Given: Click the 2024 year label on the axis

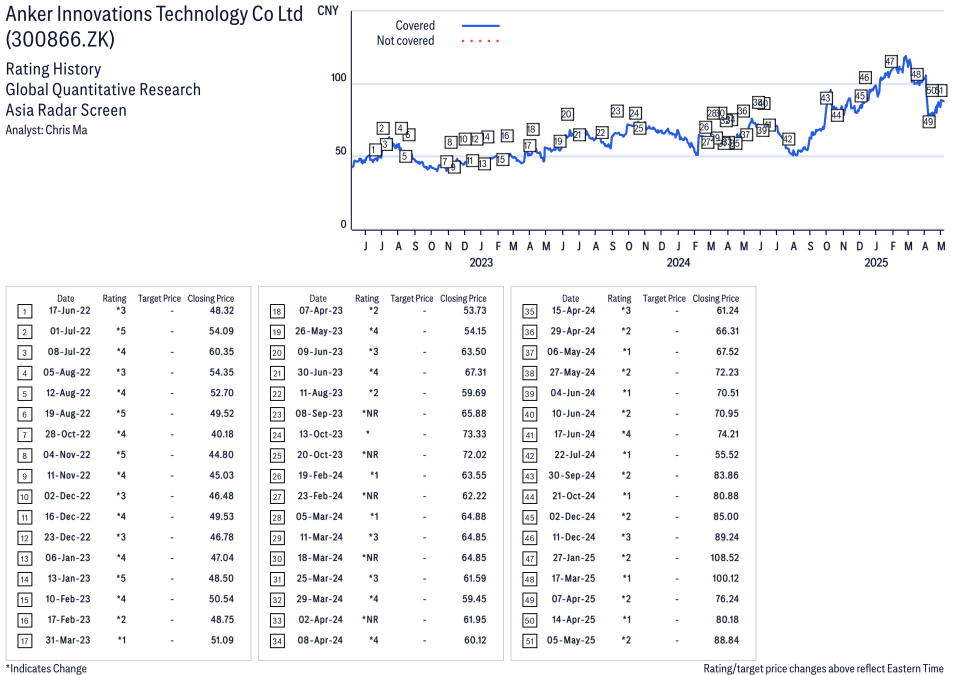Looking at the screenshot, I should click(678, 263).
